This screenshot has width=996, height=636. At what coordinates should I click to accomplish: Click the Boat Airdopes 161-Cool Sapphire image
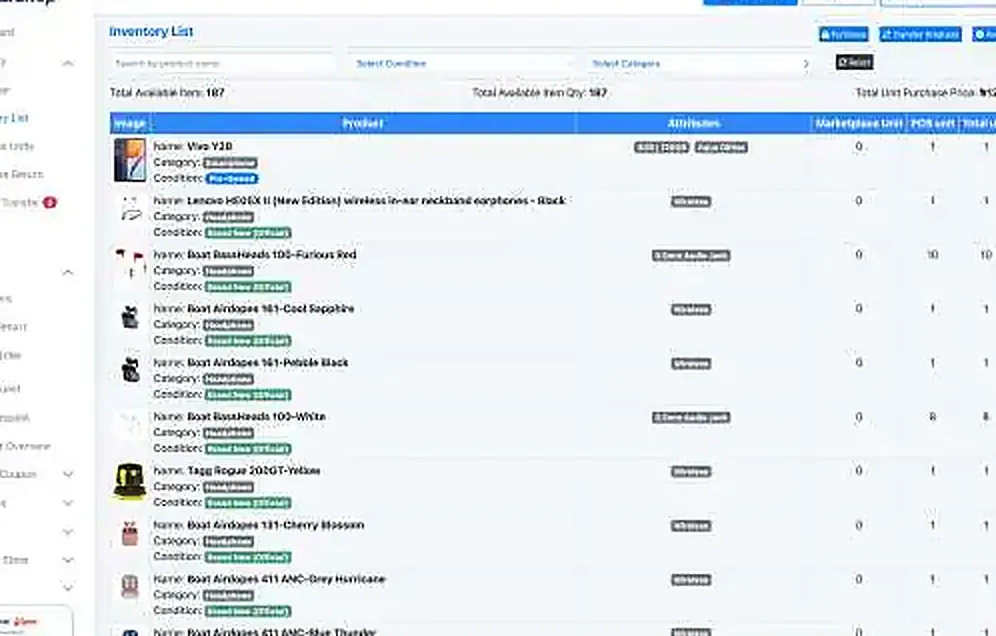coord(130,317)
